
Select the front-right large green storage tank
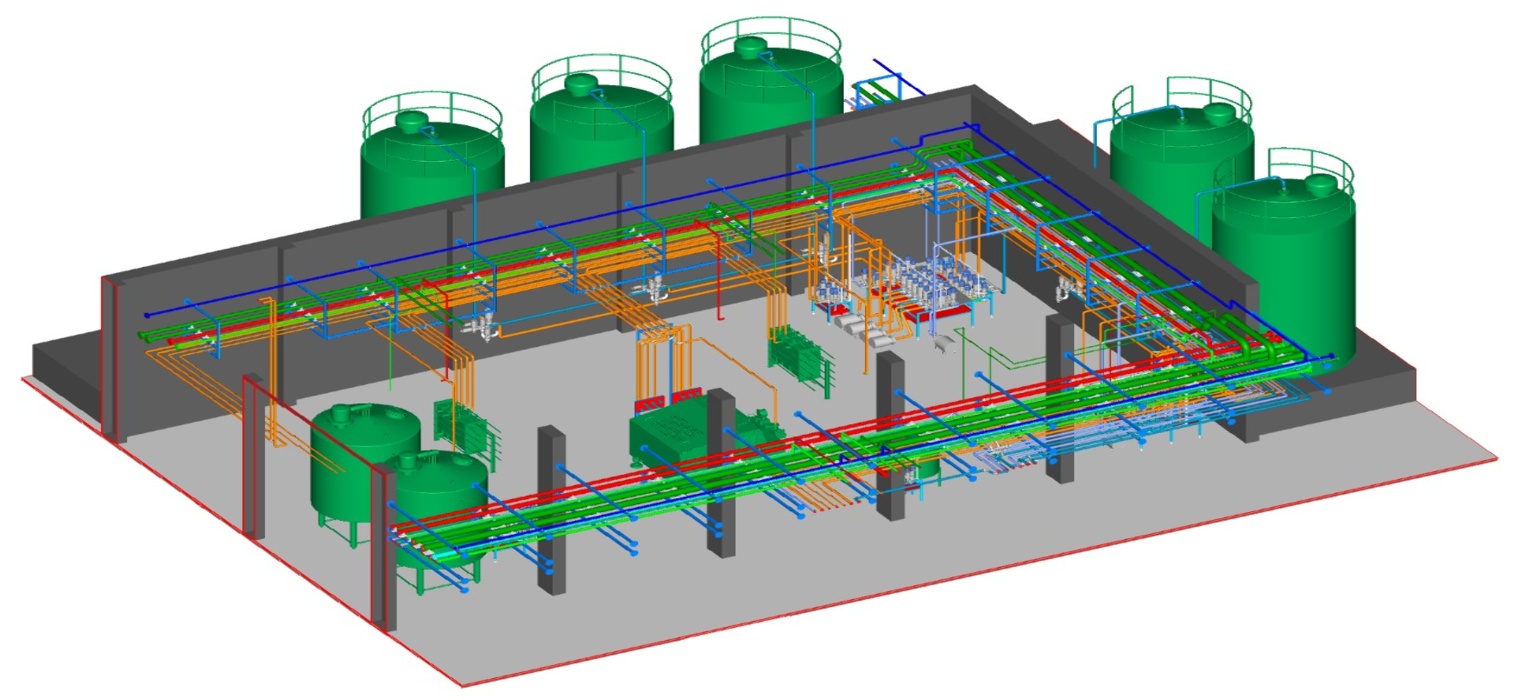[1284, 255]
